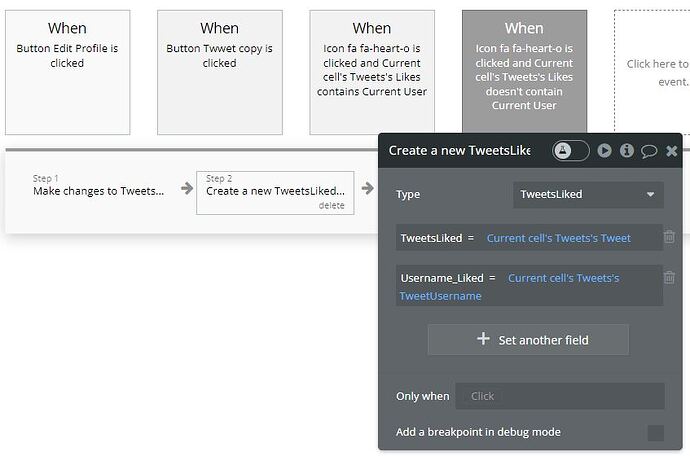Viewport: 690px width, 456px height.
Task: Click the TweetsLiked field label
Action: (431, 238)
